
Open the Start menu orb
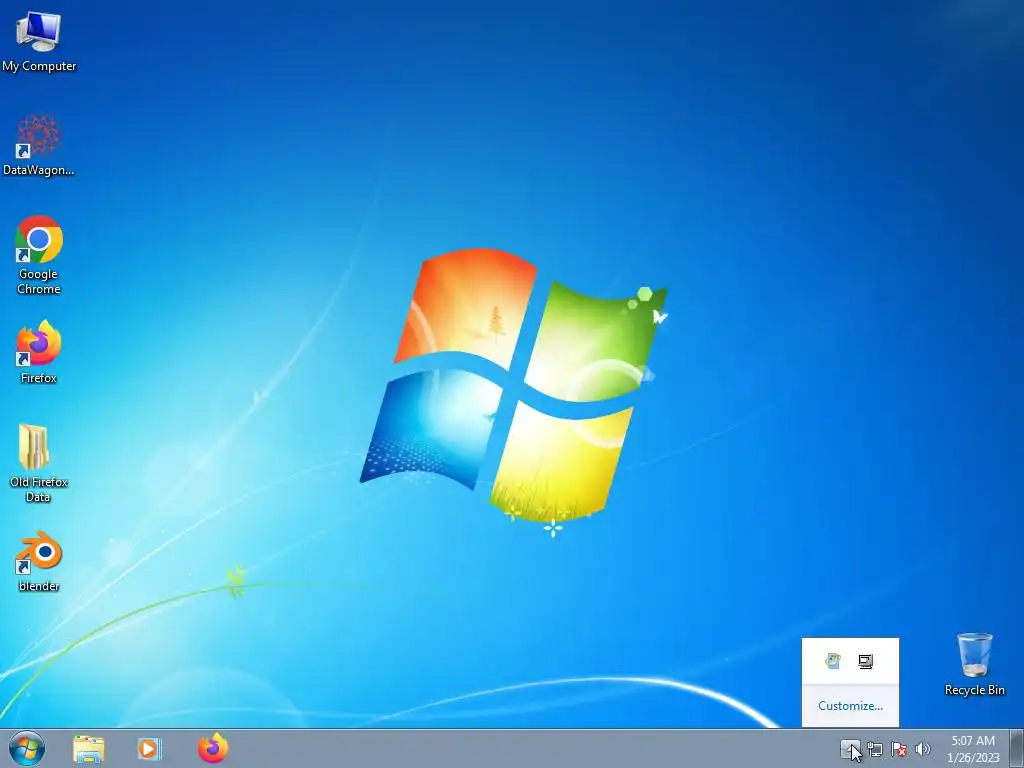pos(27,748)
